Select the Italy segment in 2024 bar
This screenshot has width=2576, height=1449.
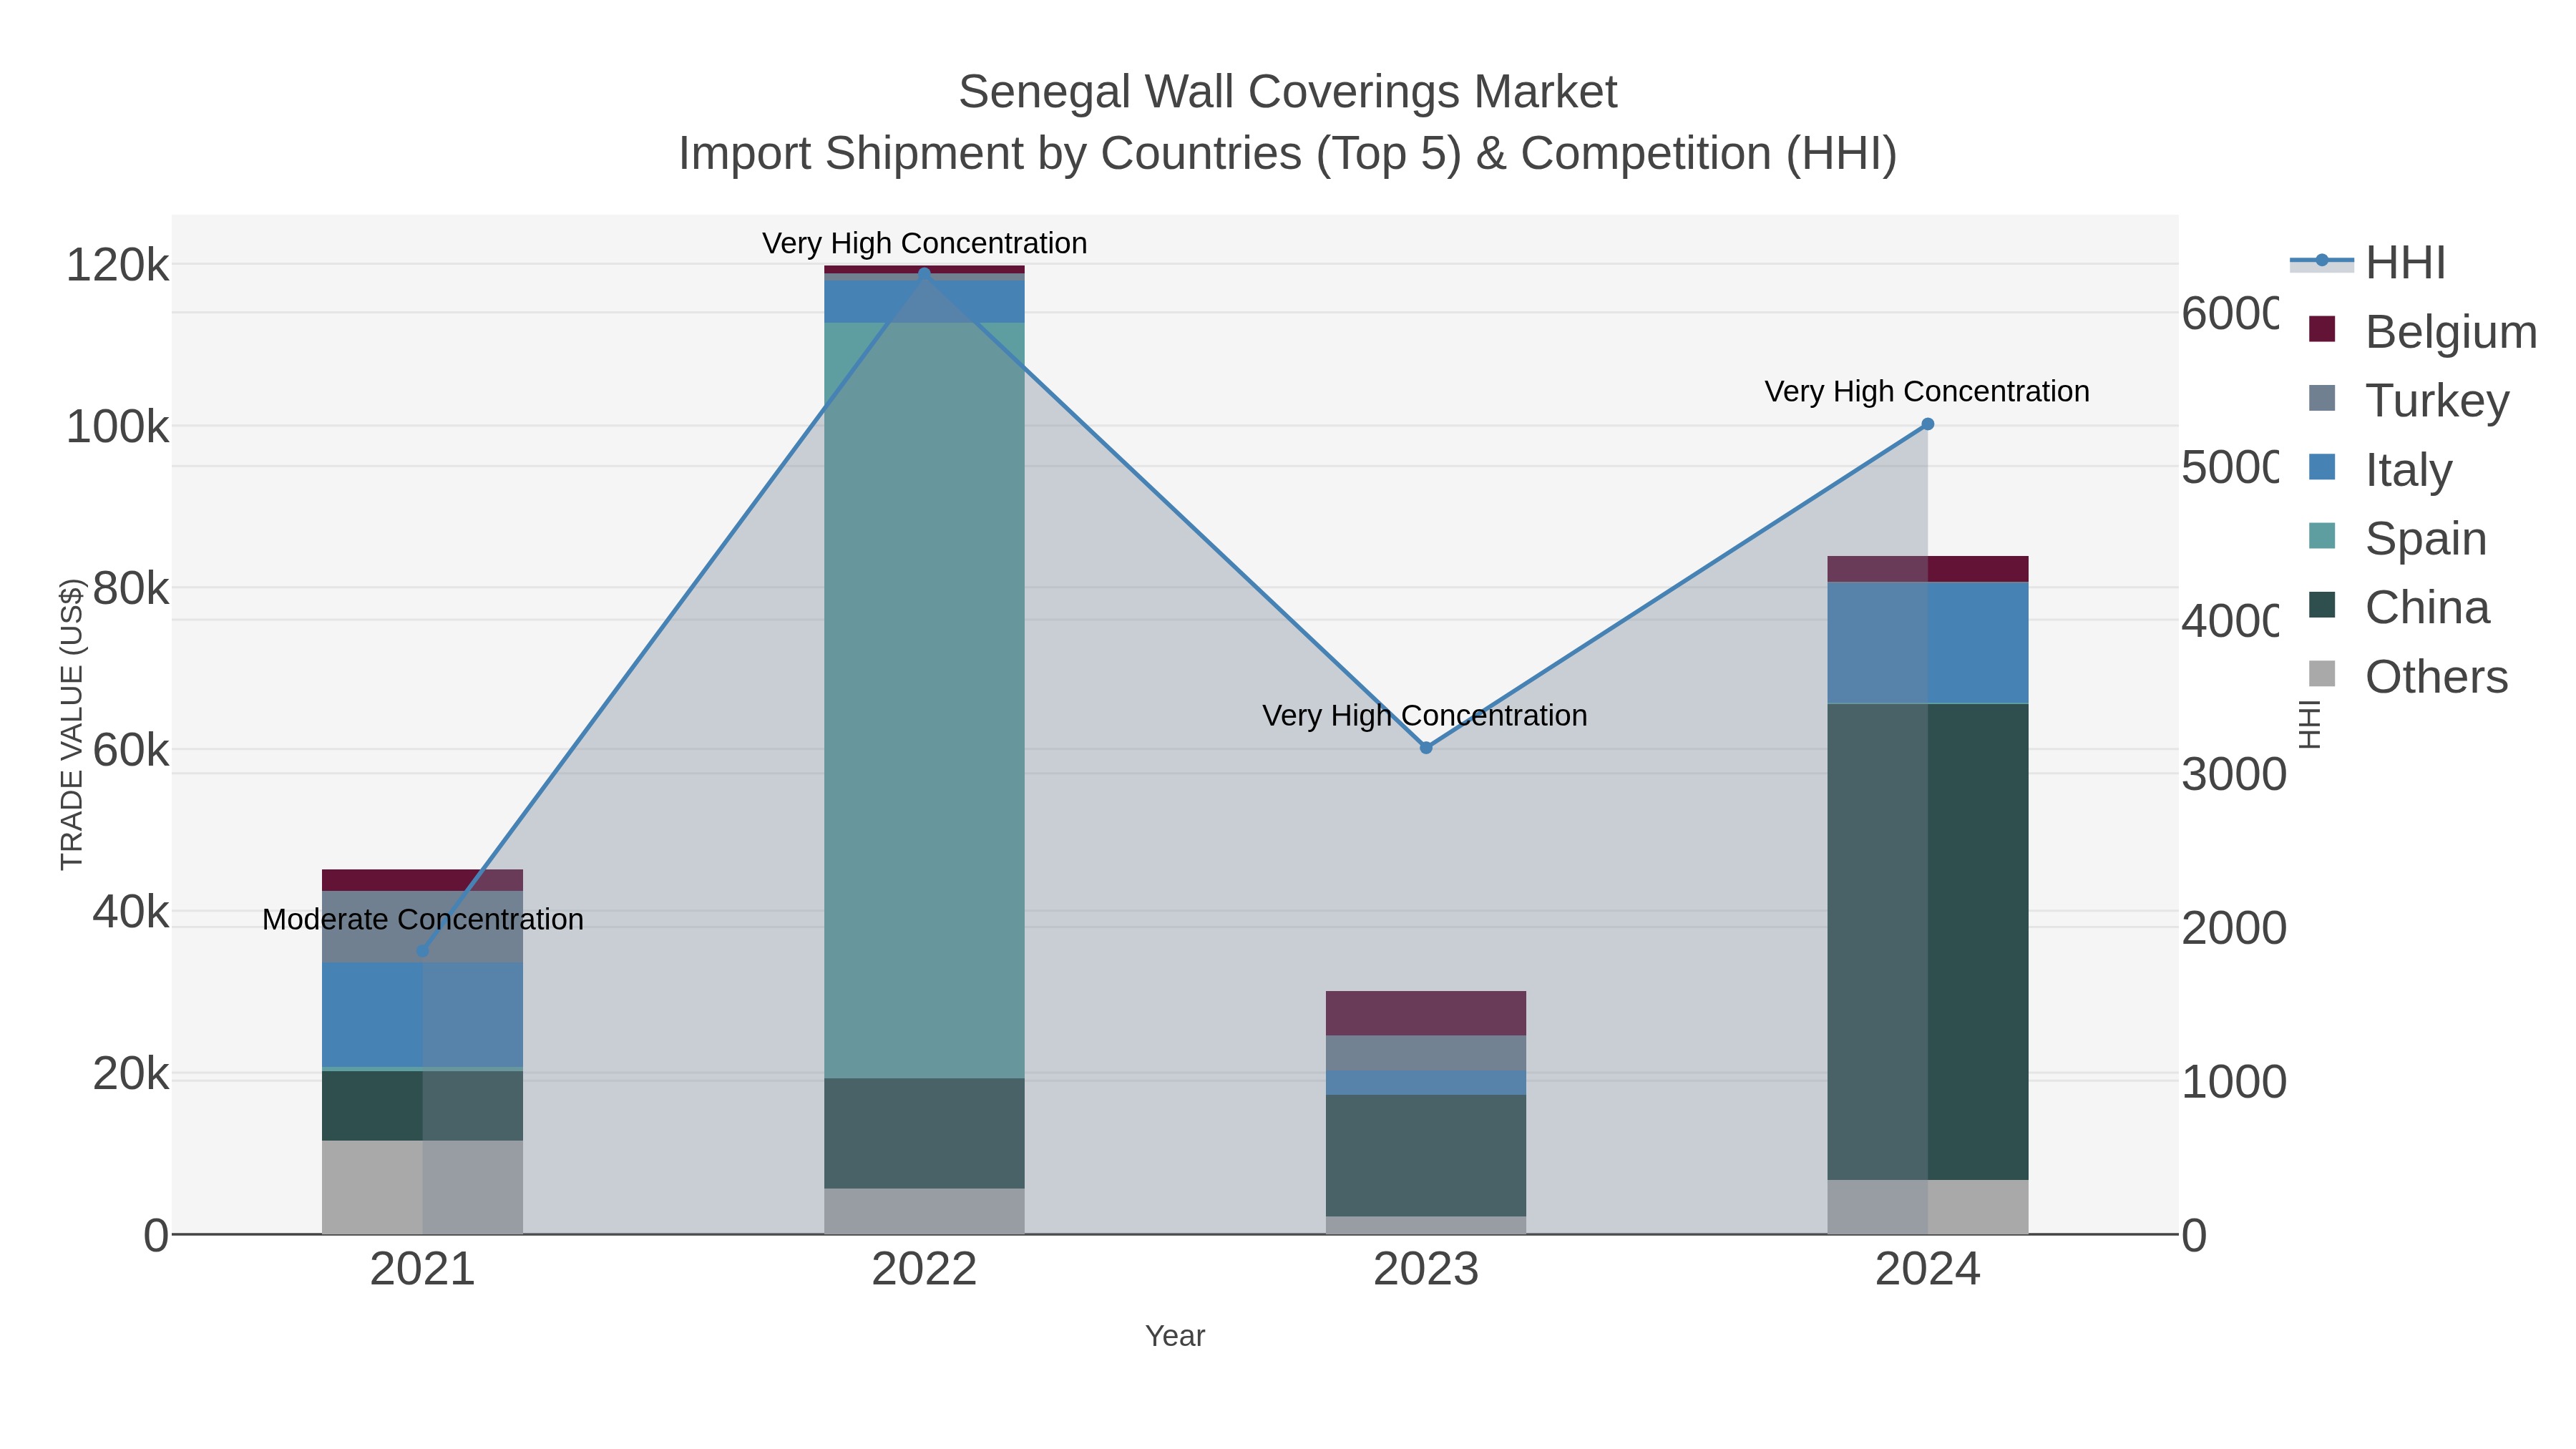pyautogui.click(x=1928, y=643)
